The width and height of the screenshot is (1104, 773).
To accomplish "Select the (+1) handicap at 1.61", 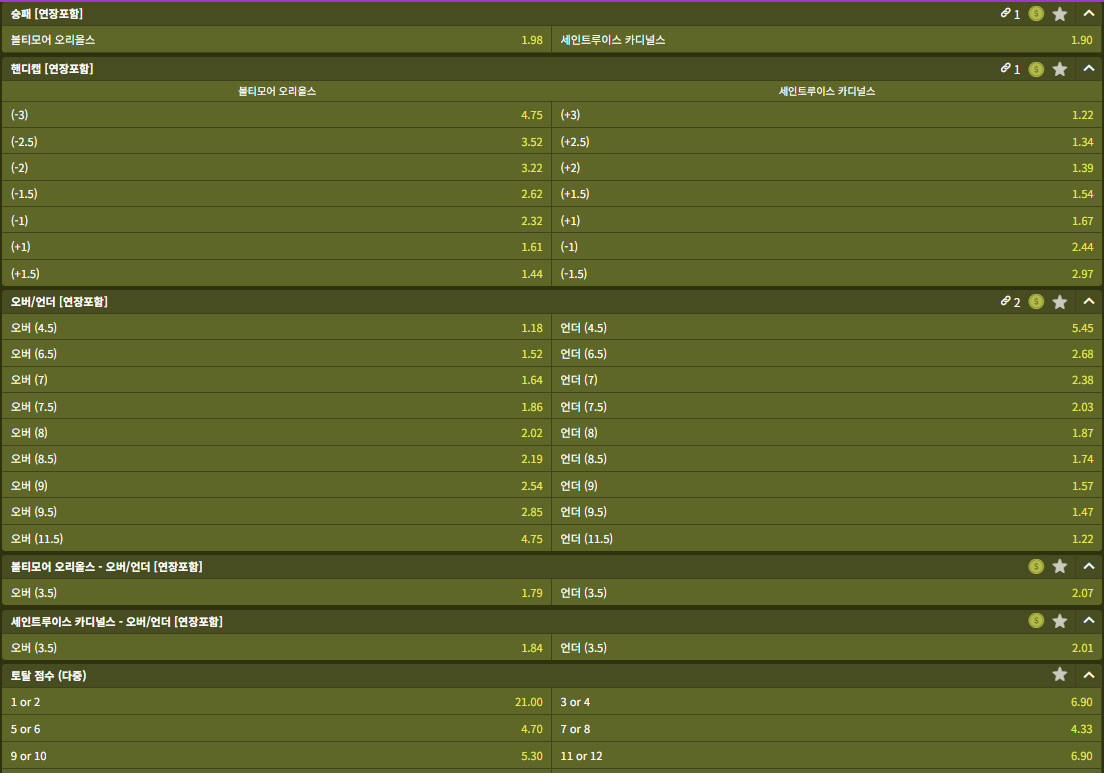I will (x=277, y=247).
